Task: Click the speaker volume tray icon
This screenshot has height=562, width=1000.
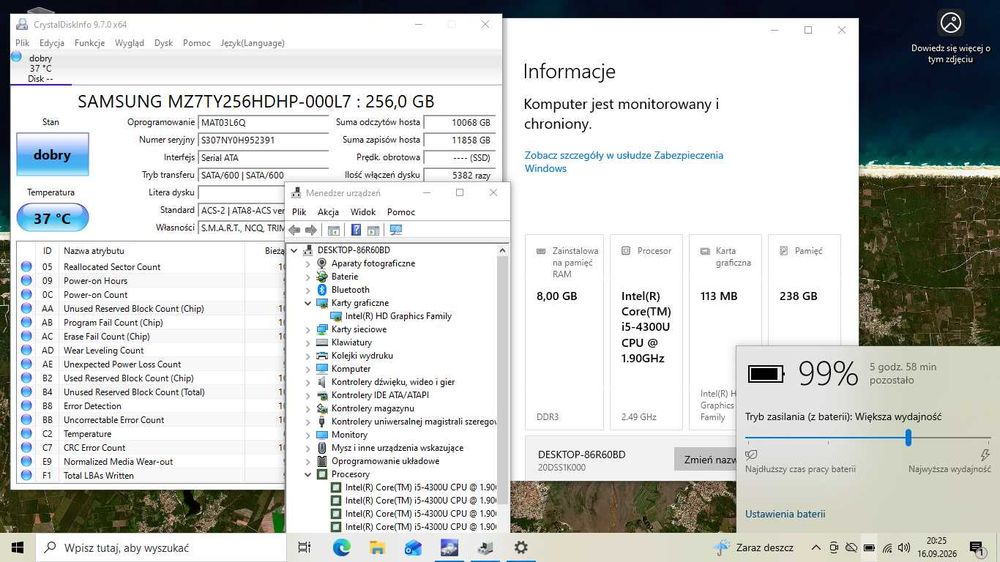Action: [904, 548]
